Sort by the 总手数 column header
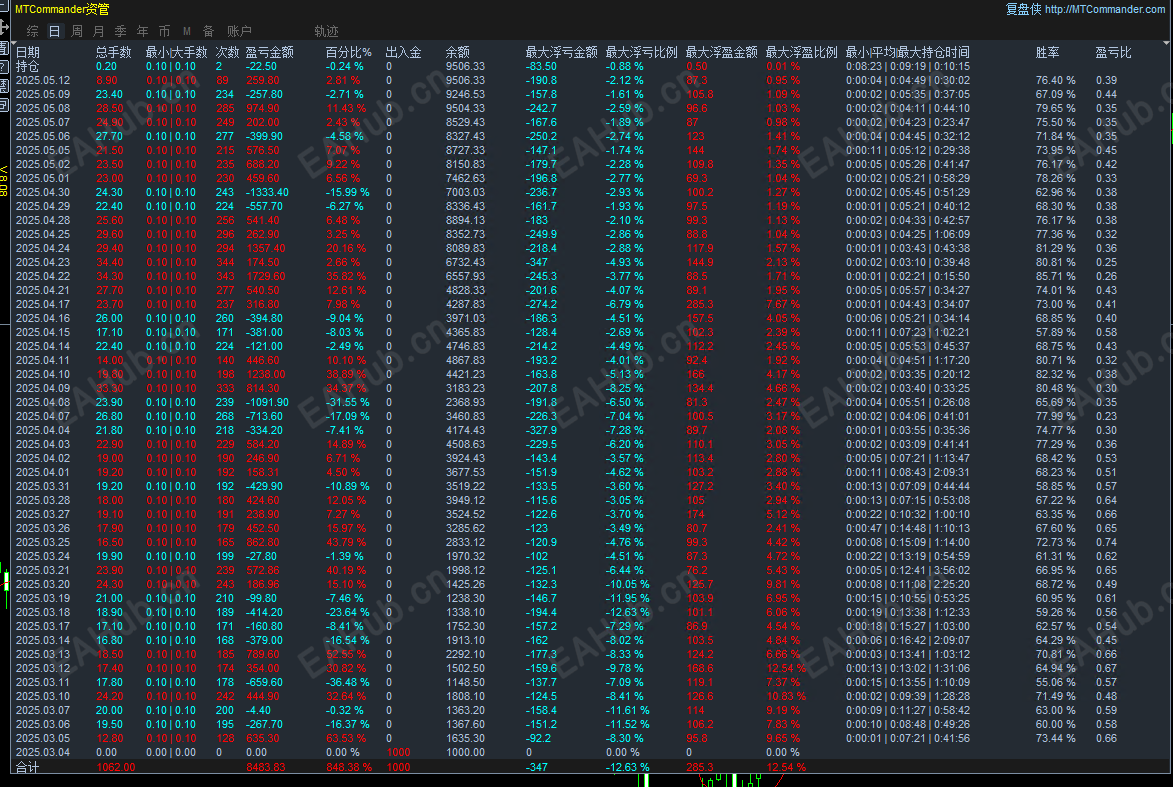Viewport: 1173px width, 787px height. pyautogui.click(x=114, y=52)
